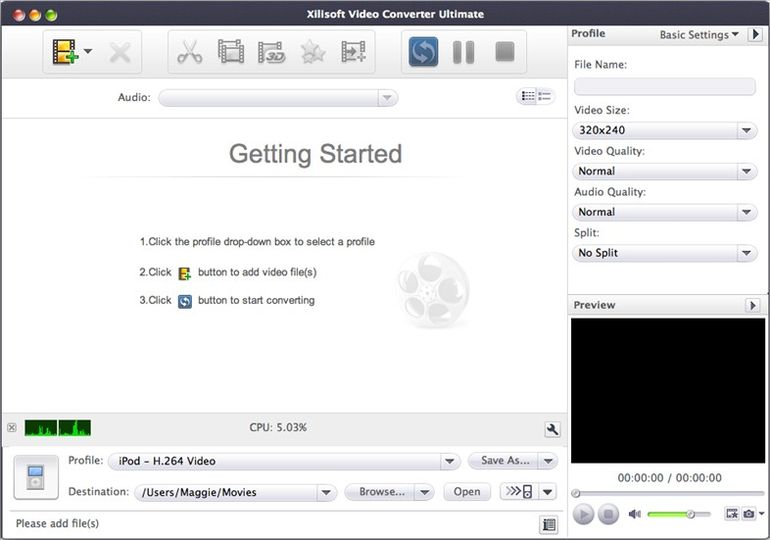Click the black preview video area

point(668,390)
